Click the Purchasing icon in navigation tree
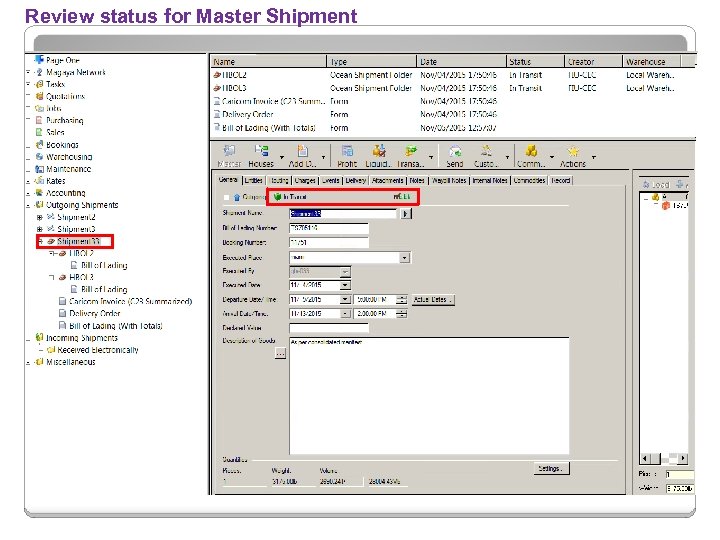The width and height of the screenshot is (720, 540). [x=39, y=120]
